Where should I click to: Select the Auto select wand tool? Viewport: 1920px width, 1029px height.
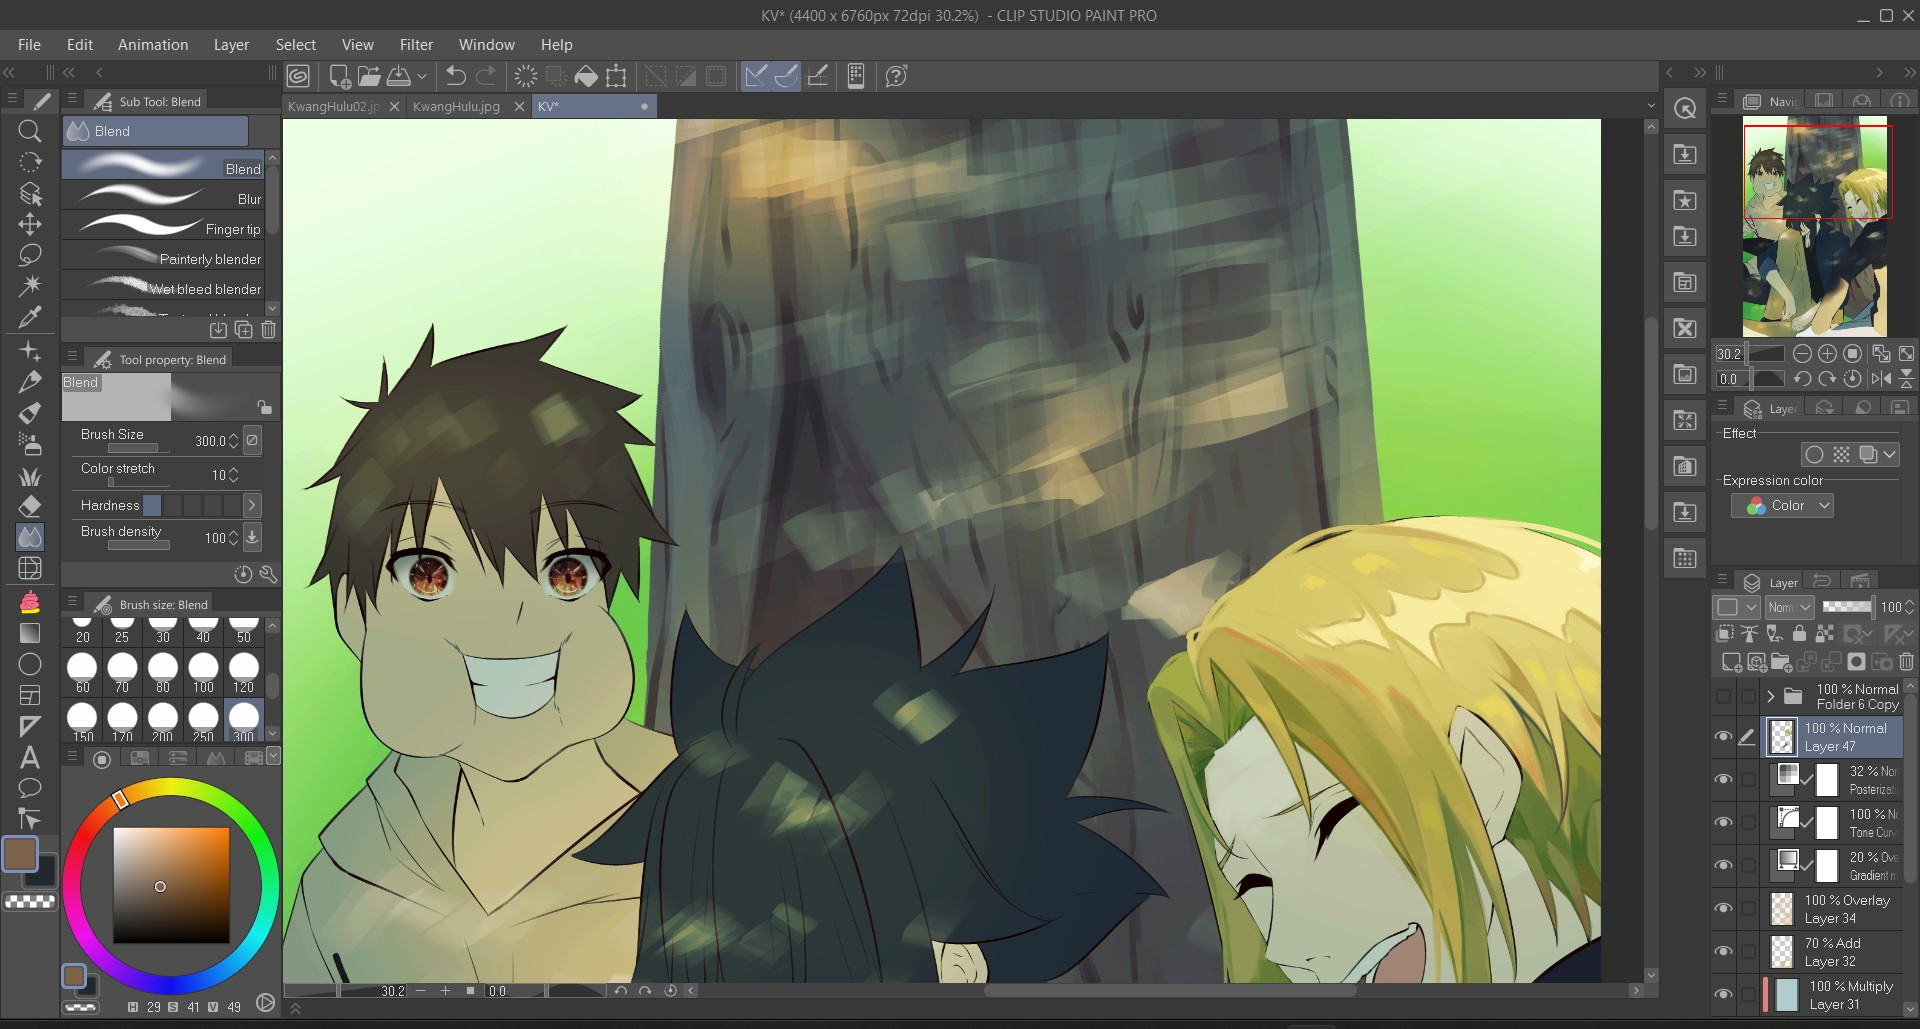[x=30, y=286]
